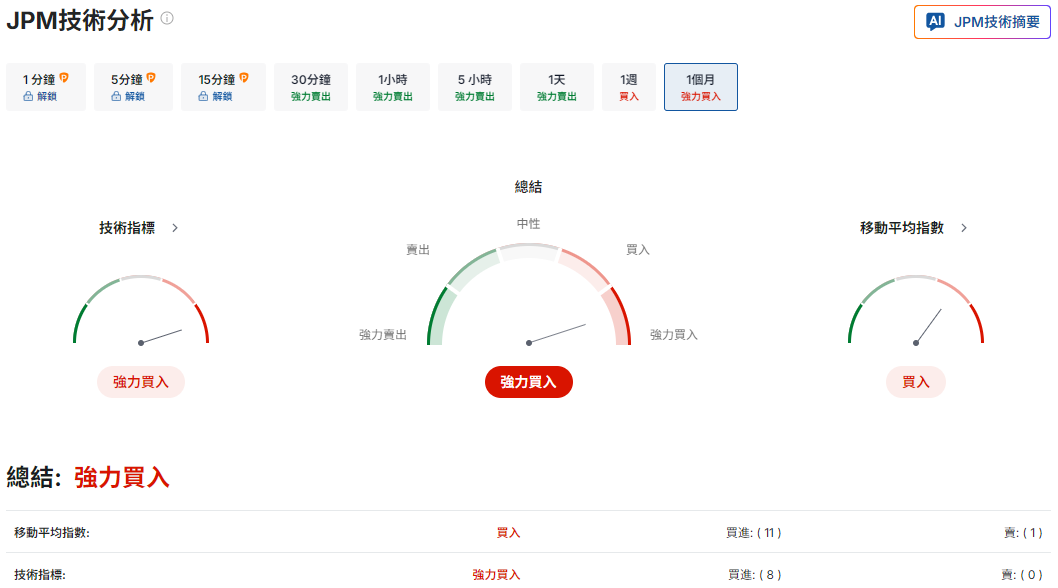
Task: Click the 買入 link in 移動平均指數 row
Action: pyautogui.click(x=508, y=532)
